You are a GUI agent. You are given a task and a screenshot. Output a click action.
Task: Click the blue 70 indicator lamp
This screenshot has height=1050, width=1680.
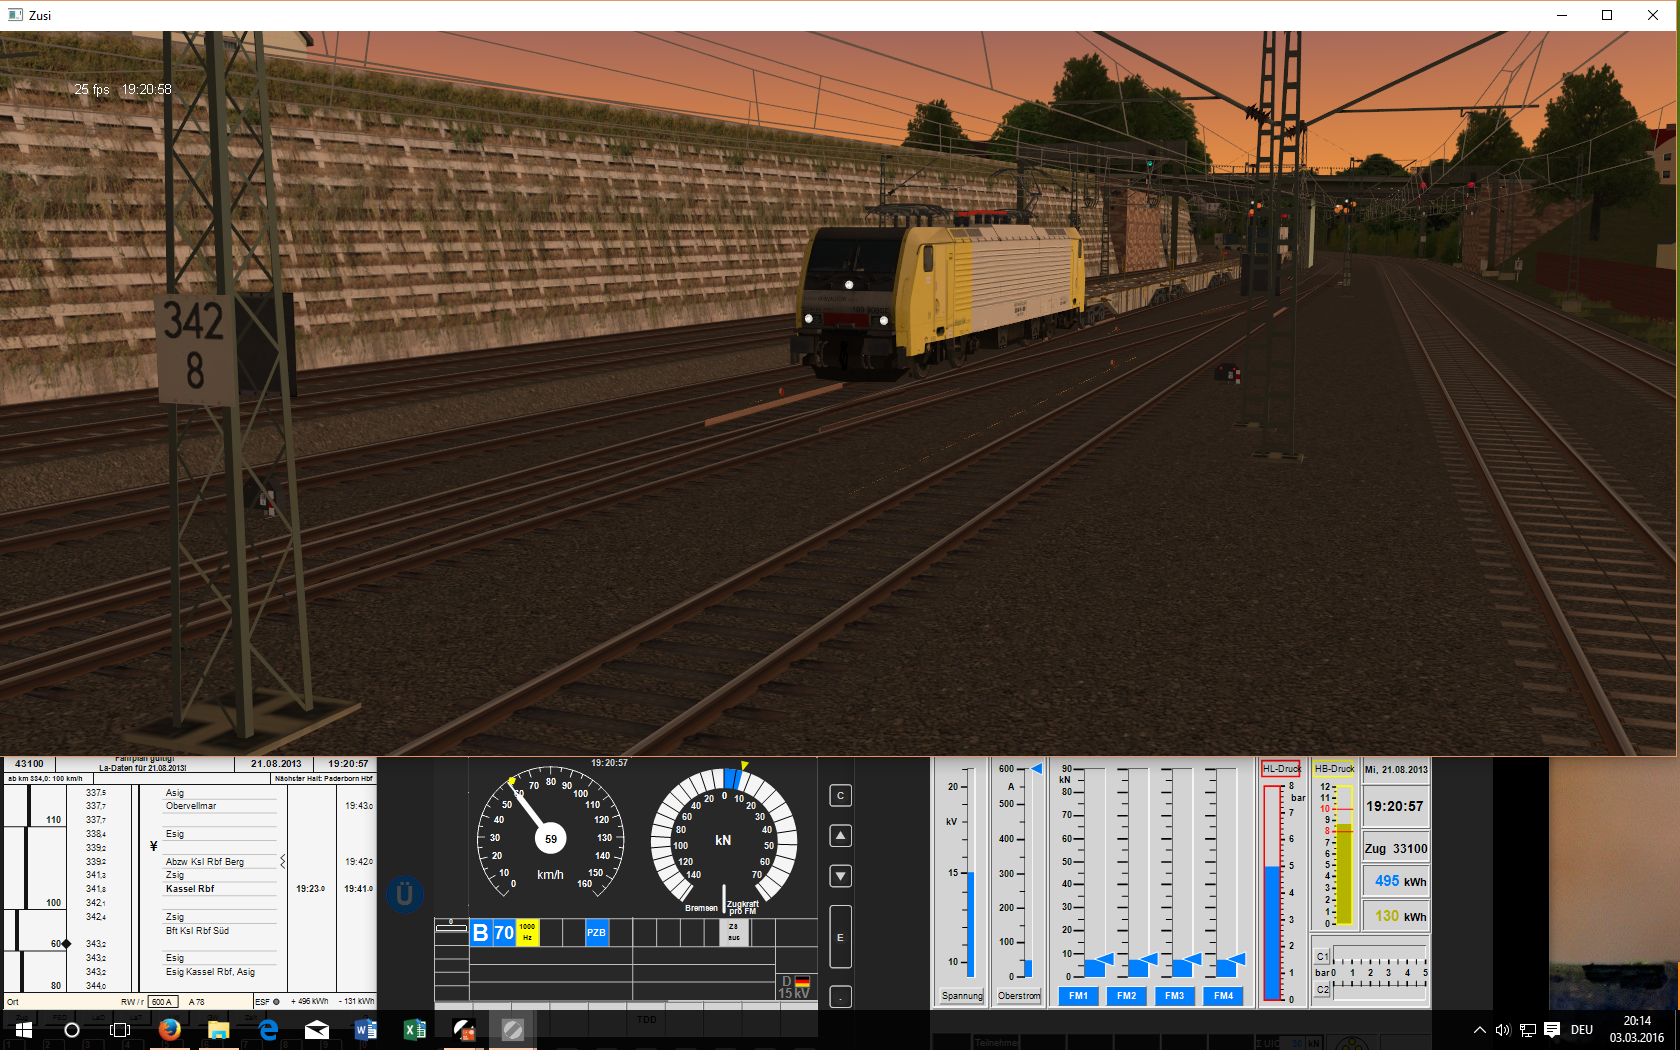(504, 933)
